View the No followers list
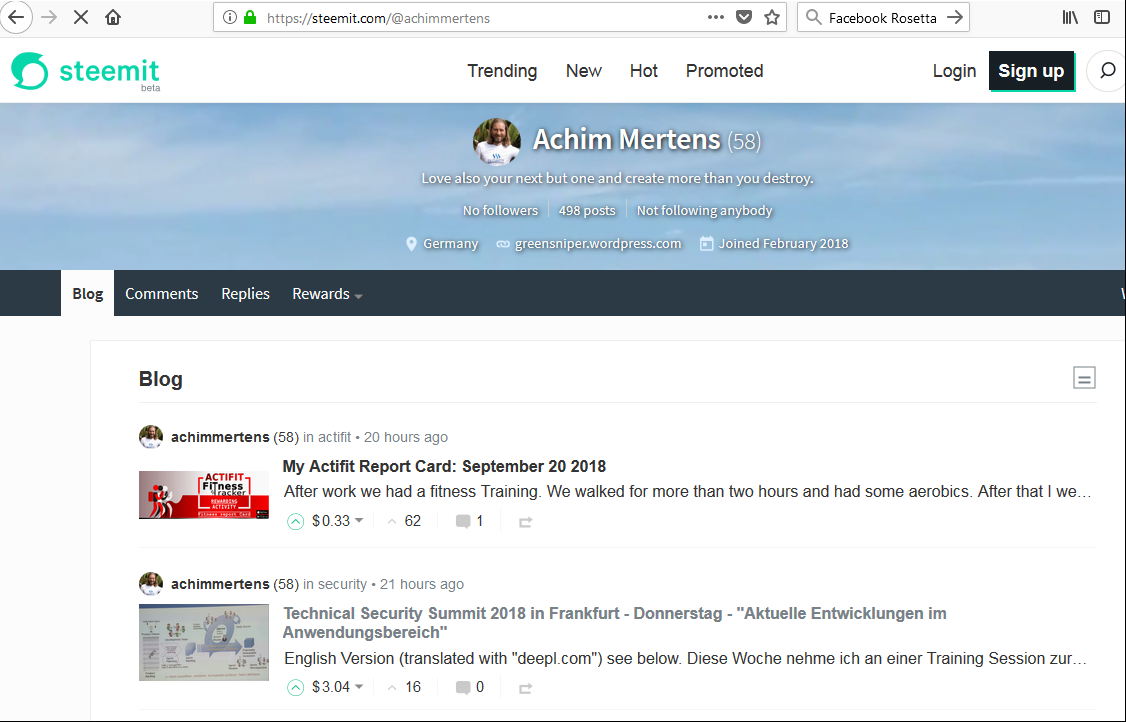 501,210
